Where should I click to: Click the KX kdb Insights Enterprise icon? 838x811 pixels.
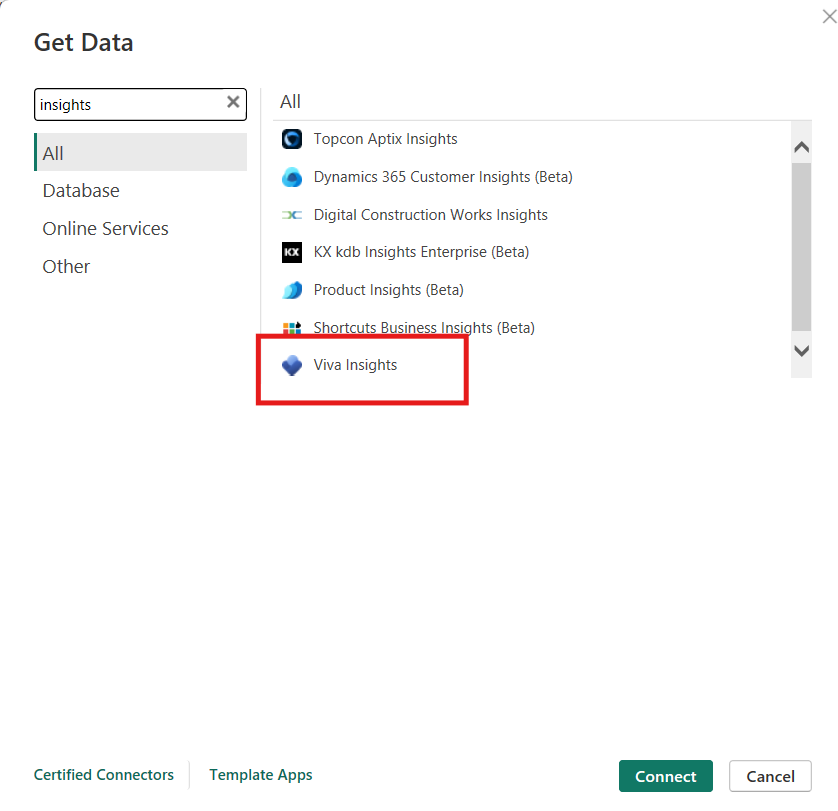[x=292, y=252]
